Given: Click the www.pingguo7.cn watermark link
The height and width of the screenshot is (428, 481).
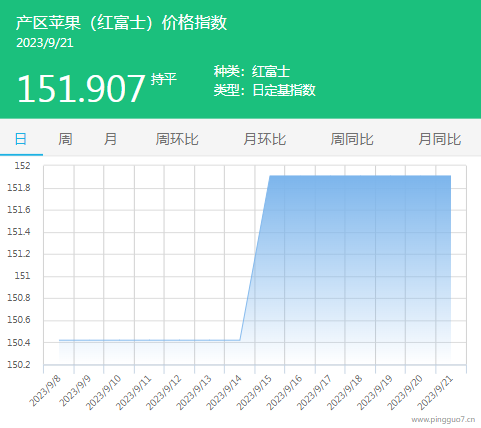Looking at the screenshot, I should 443,420.
